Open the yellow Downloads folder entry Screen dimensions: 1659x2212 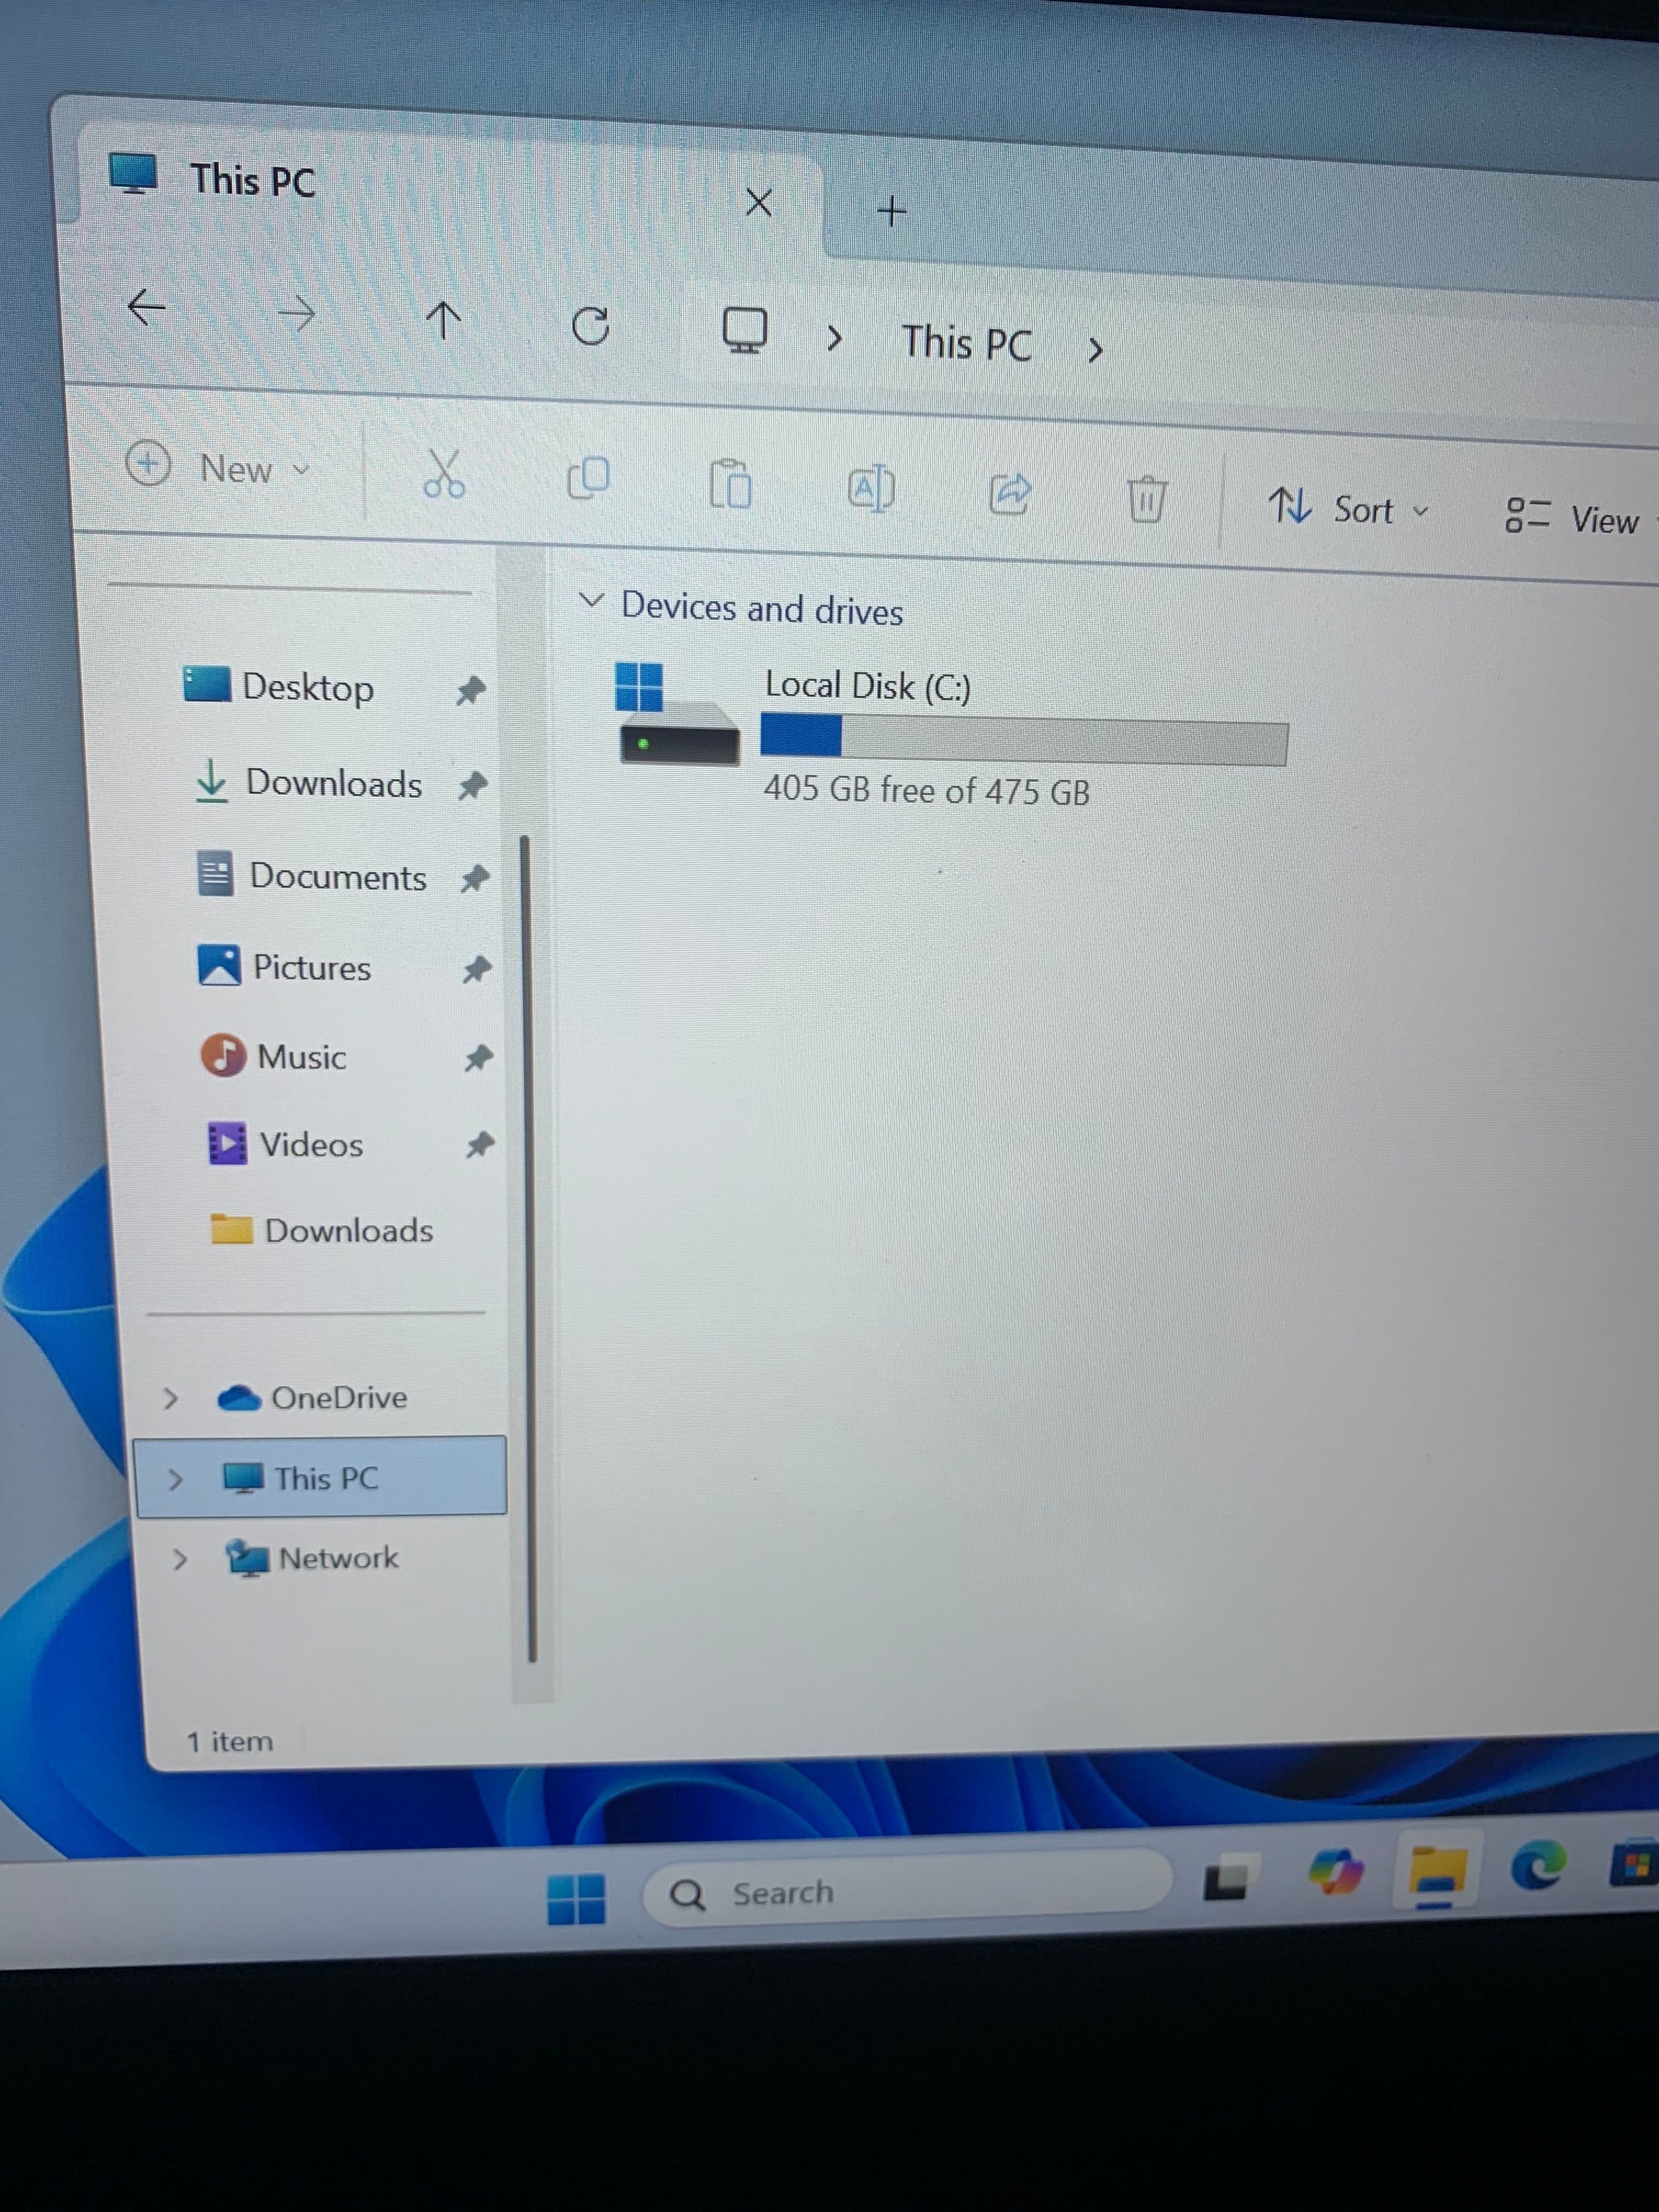point(322,1230)
